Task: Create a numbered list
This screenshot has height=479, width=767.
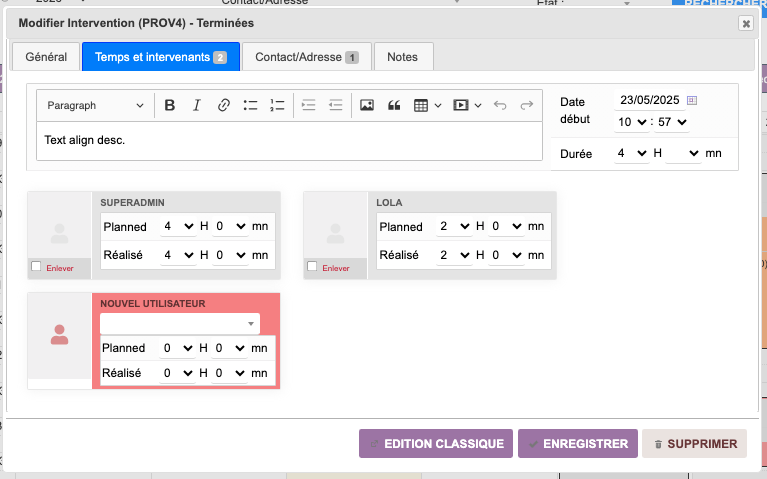Action: pos(278,105)
